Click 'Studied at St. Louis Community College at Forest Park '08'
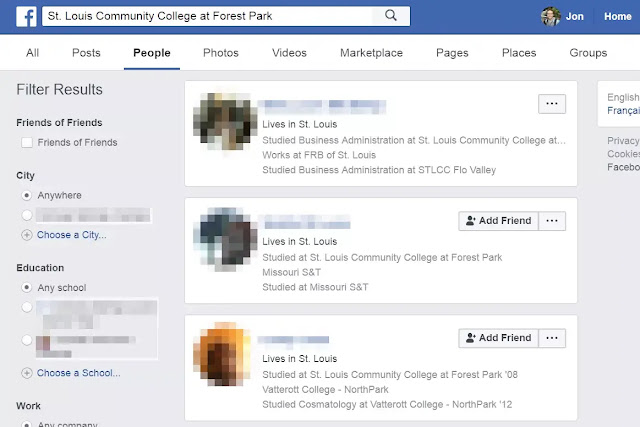The height and width of the screenshot is (427, 640). click(x=390, y=374)
